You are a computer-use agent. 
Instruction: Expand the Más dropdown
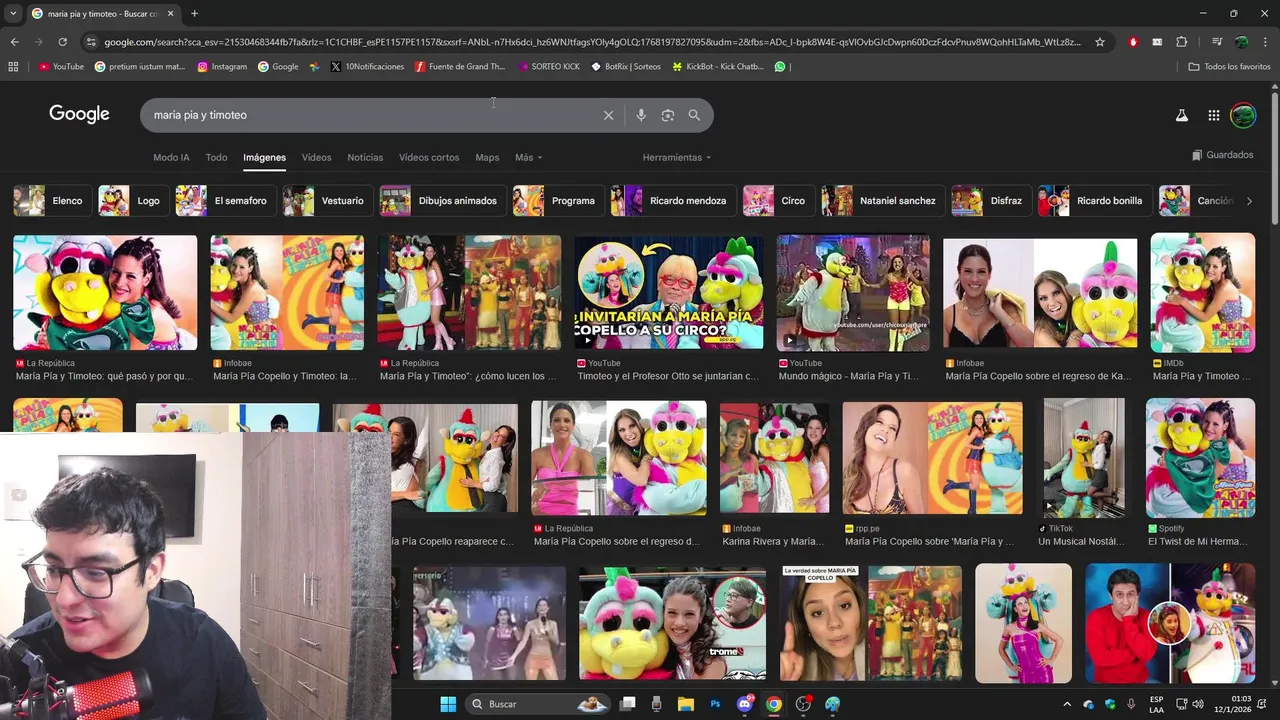[528, 157]
